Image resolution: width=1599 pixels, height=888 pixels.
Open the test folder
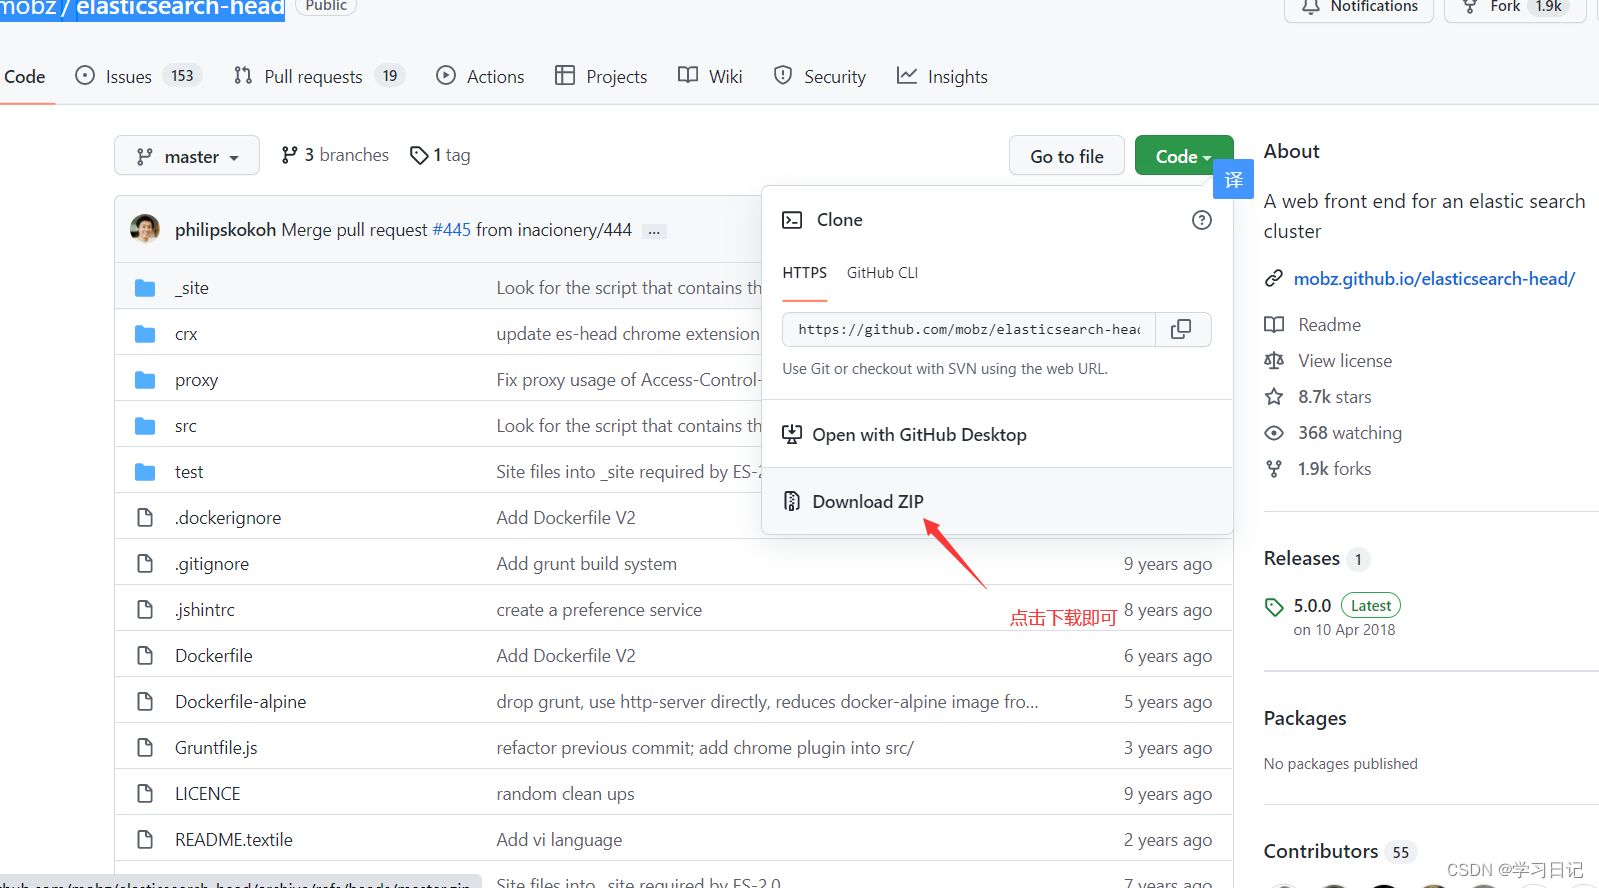189,472
